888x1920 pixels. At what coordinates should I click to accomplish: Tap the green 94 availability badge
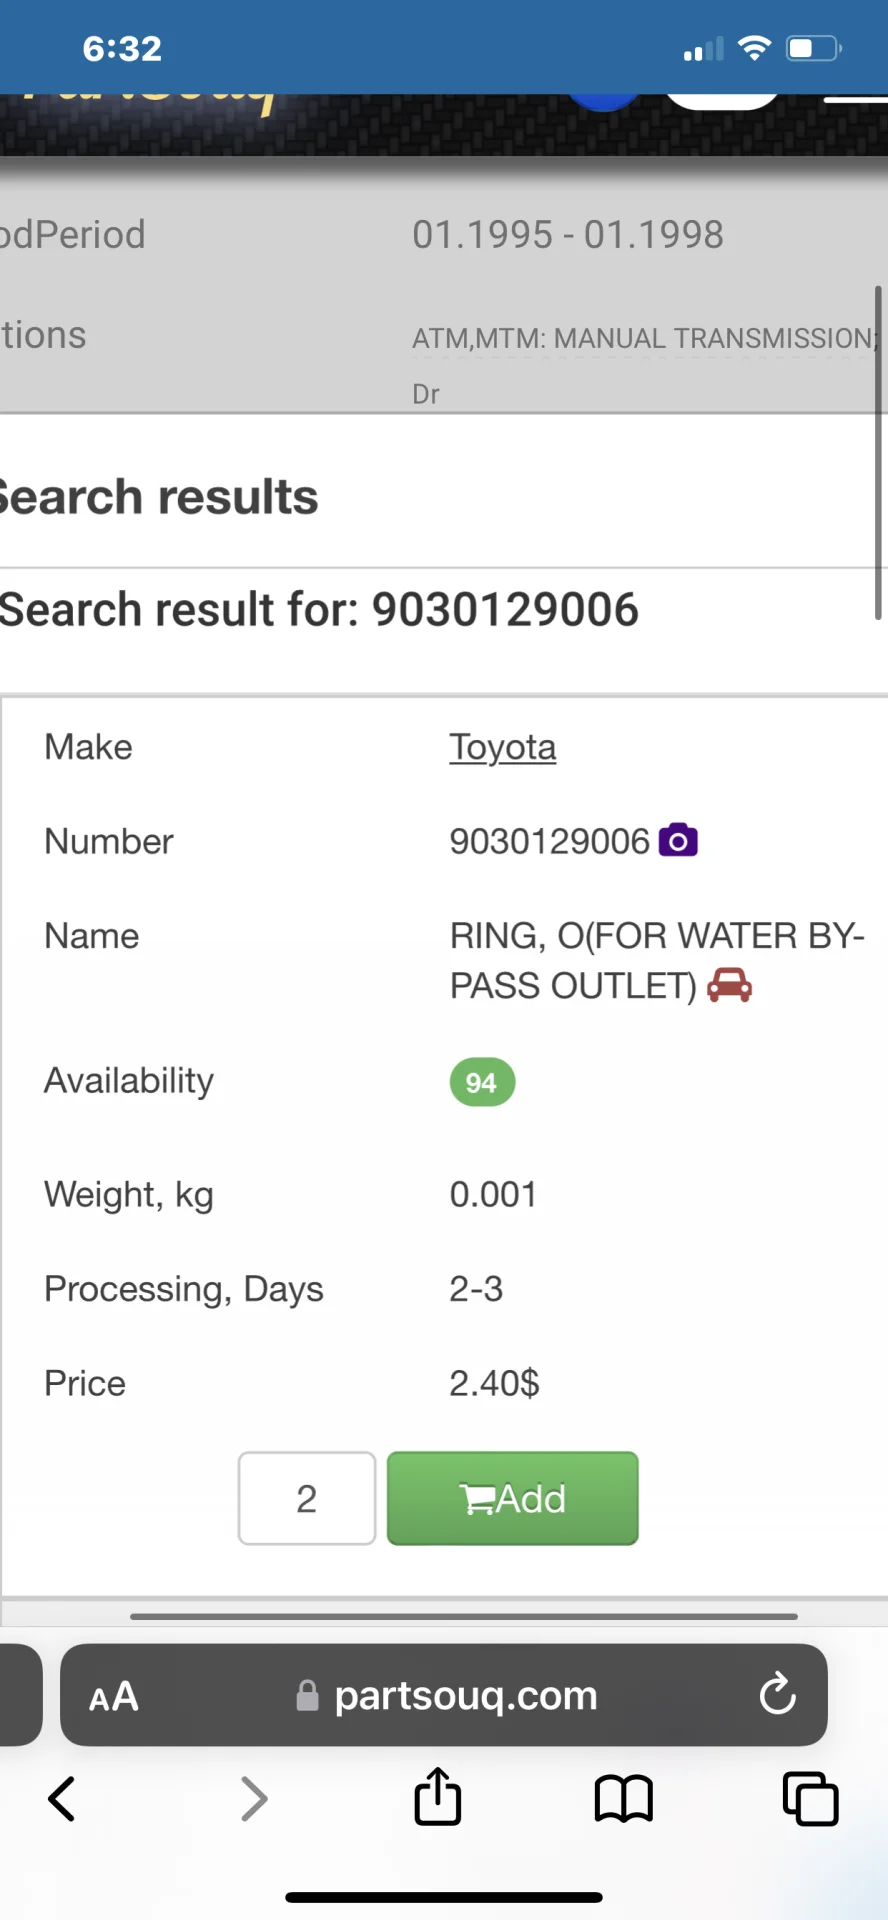(x=482, y=1082)
